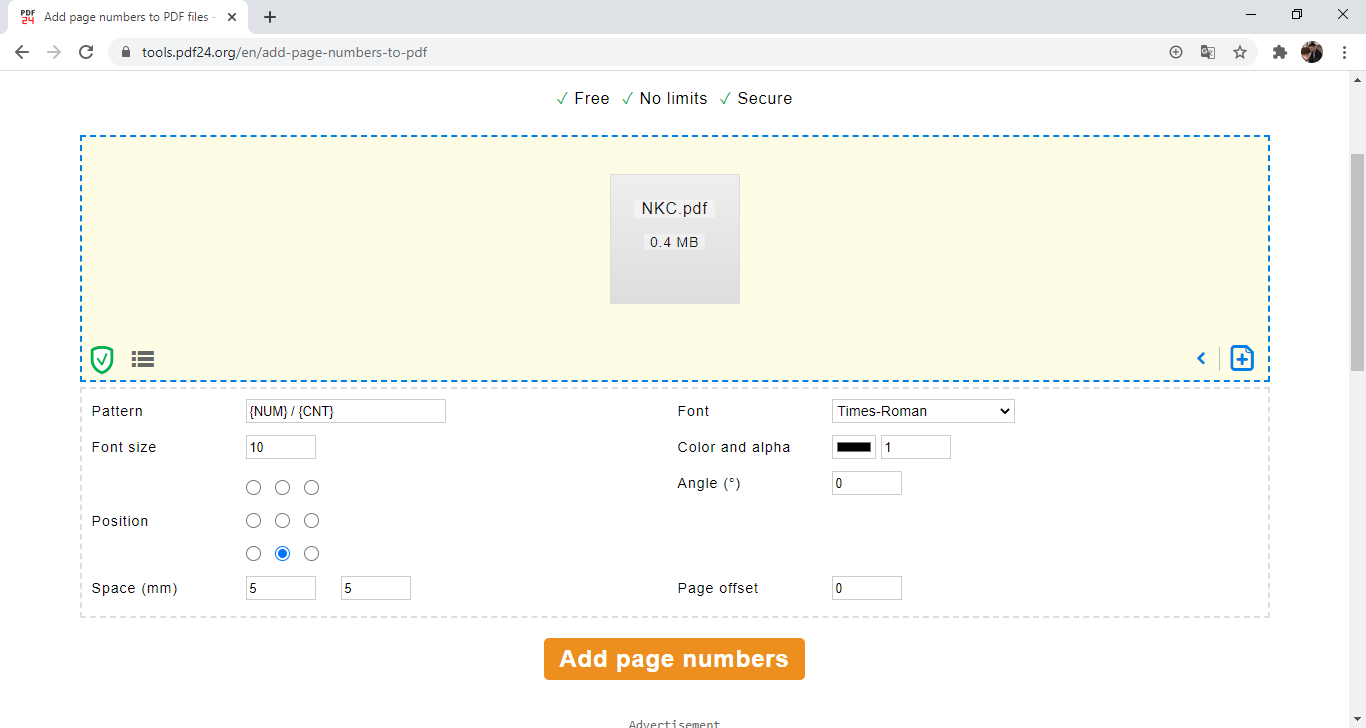Click the 'Pattern' label
This screenshot has height=728, width=1366.
[117, 411]
